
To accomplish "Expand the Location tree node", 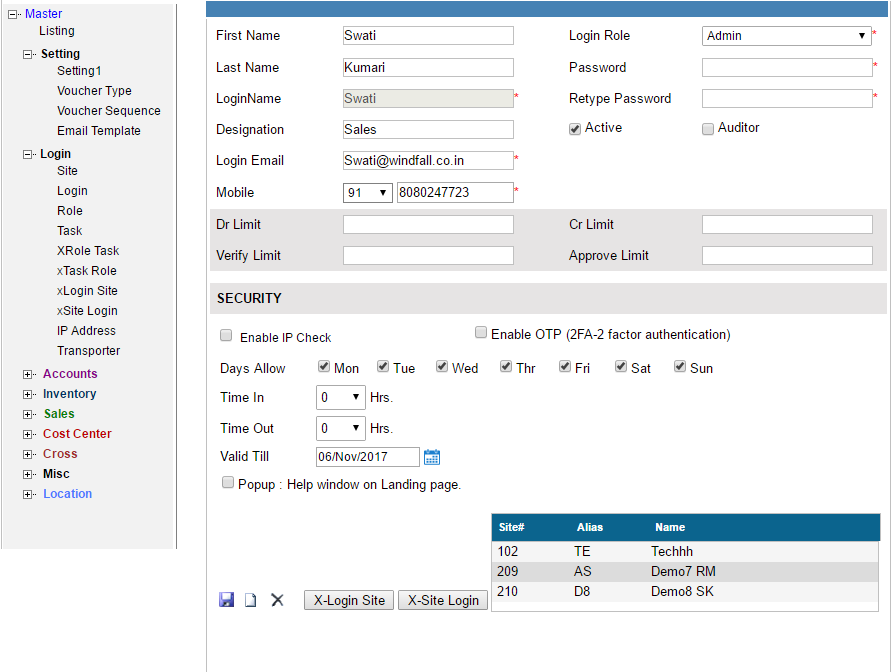I will 27,494.
